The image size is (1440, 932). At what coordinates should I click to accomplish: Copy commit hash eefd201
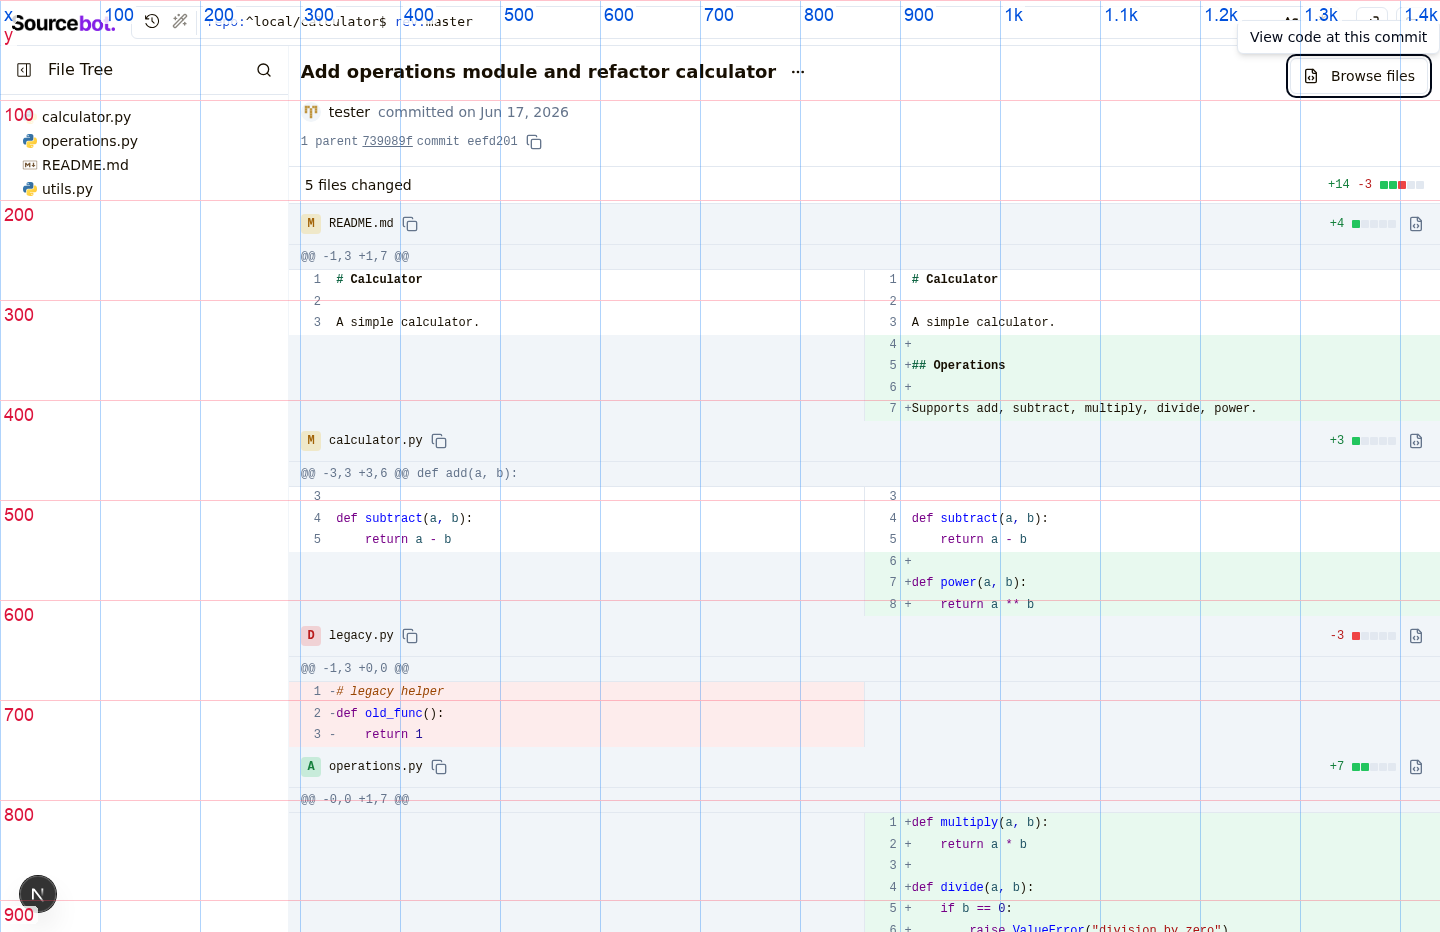click(x=534, y=142)
